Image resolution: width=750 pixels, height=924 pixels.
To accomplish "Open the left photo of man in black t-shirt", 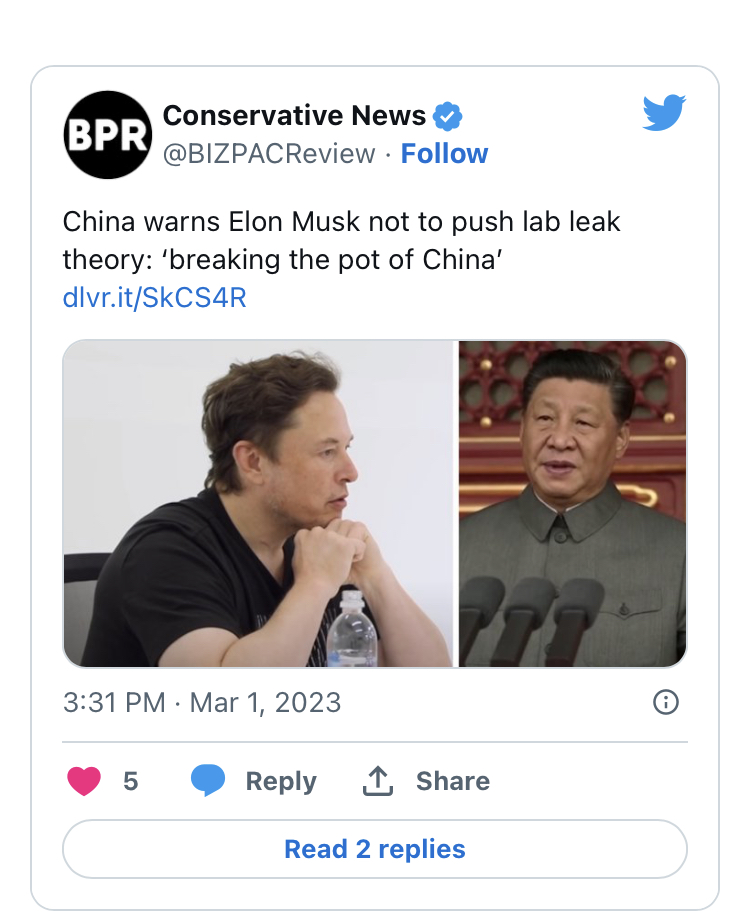I will [258, 504].
